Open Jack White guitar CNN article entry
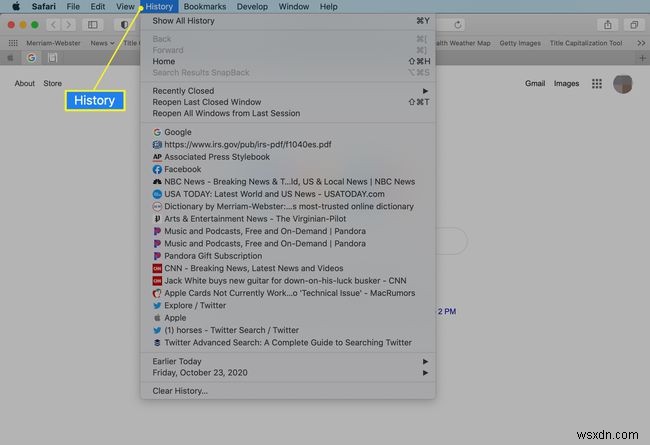The width and height of the screenshot is (650, 445). point(288,281)
